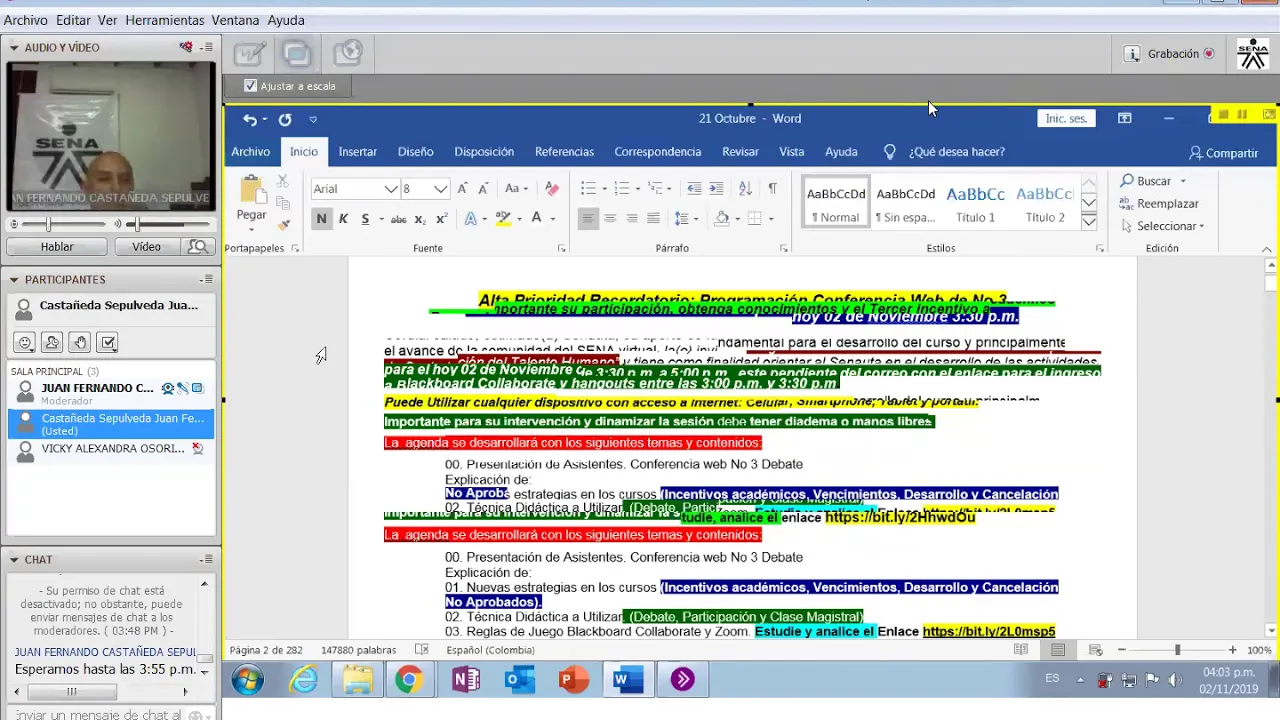The width and height of the screenshot is (1280, 720).
Task: Open the emoticon smiley button in Participantes
Action: click(x=26, y=343)
